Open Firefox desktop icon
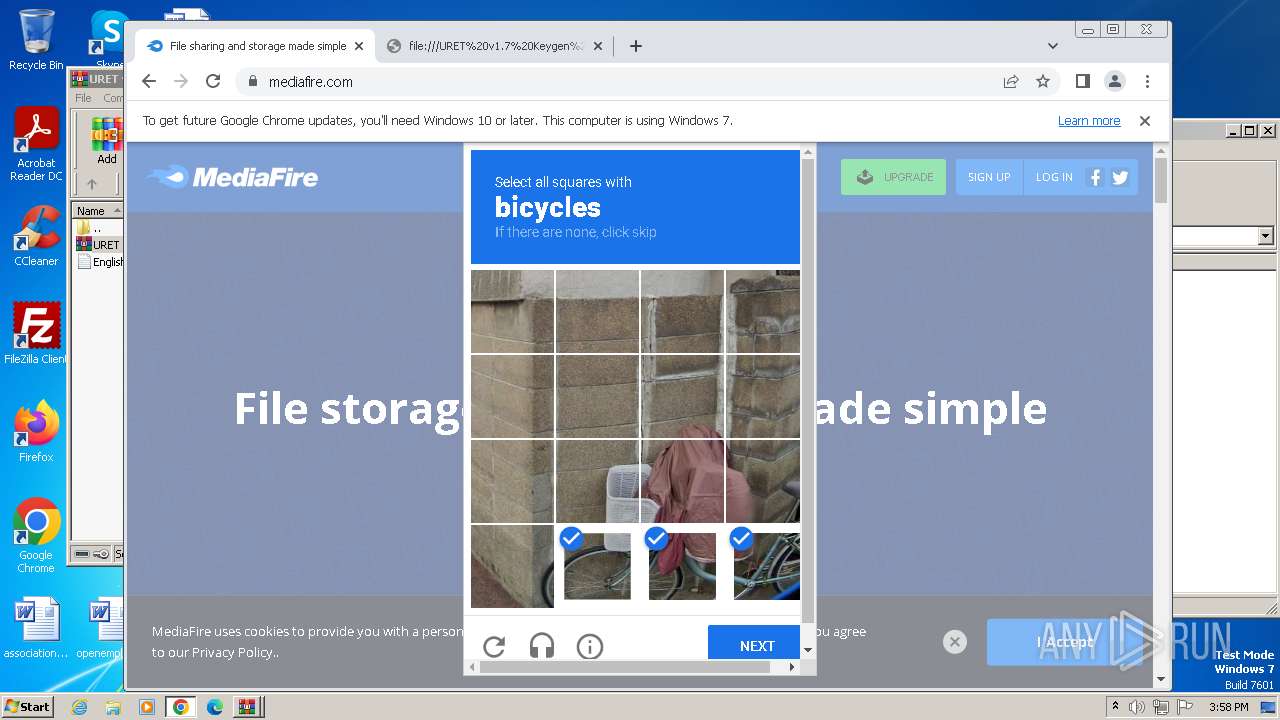Screen dimensions: 1280x720 point(36,432)
